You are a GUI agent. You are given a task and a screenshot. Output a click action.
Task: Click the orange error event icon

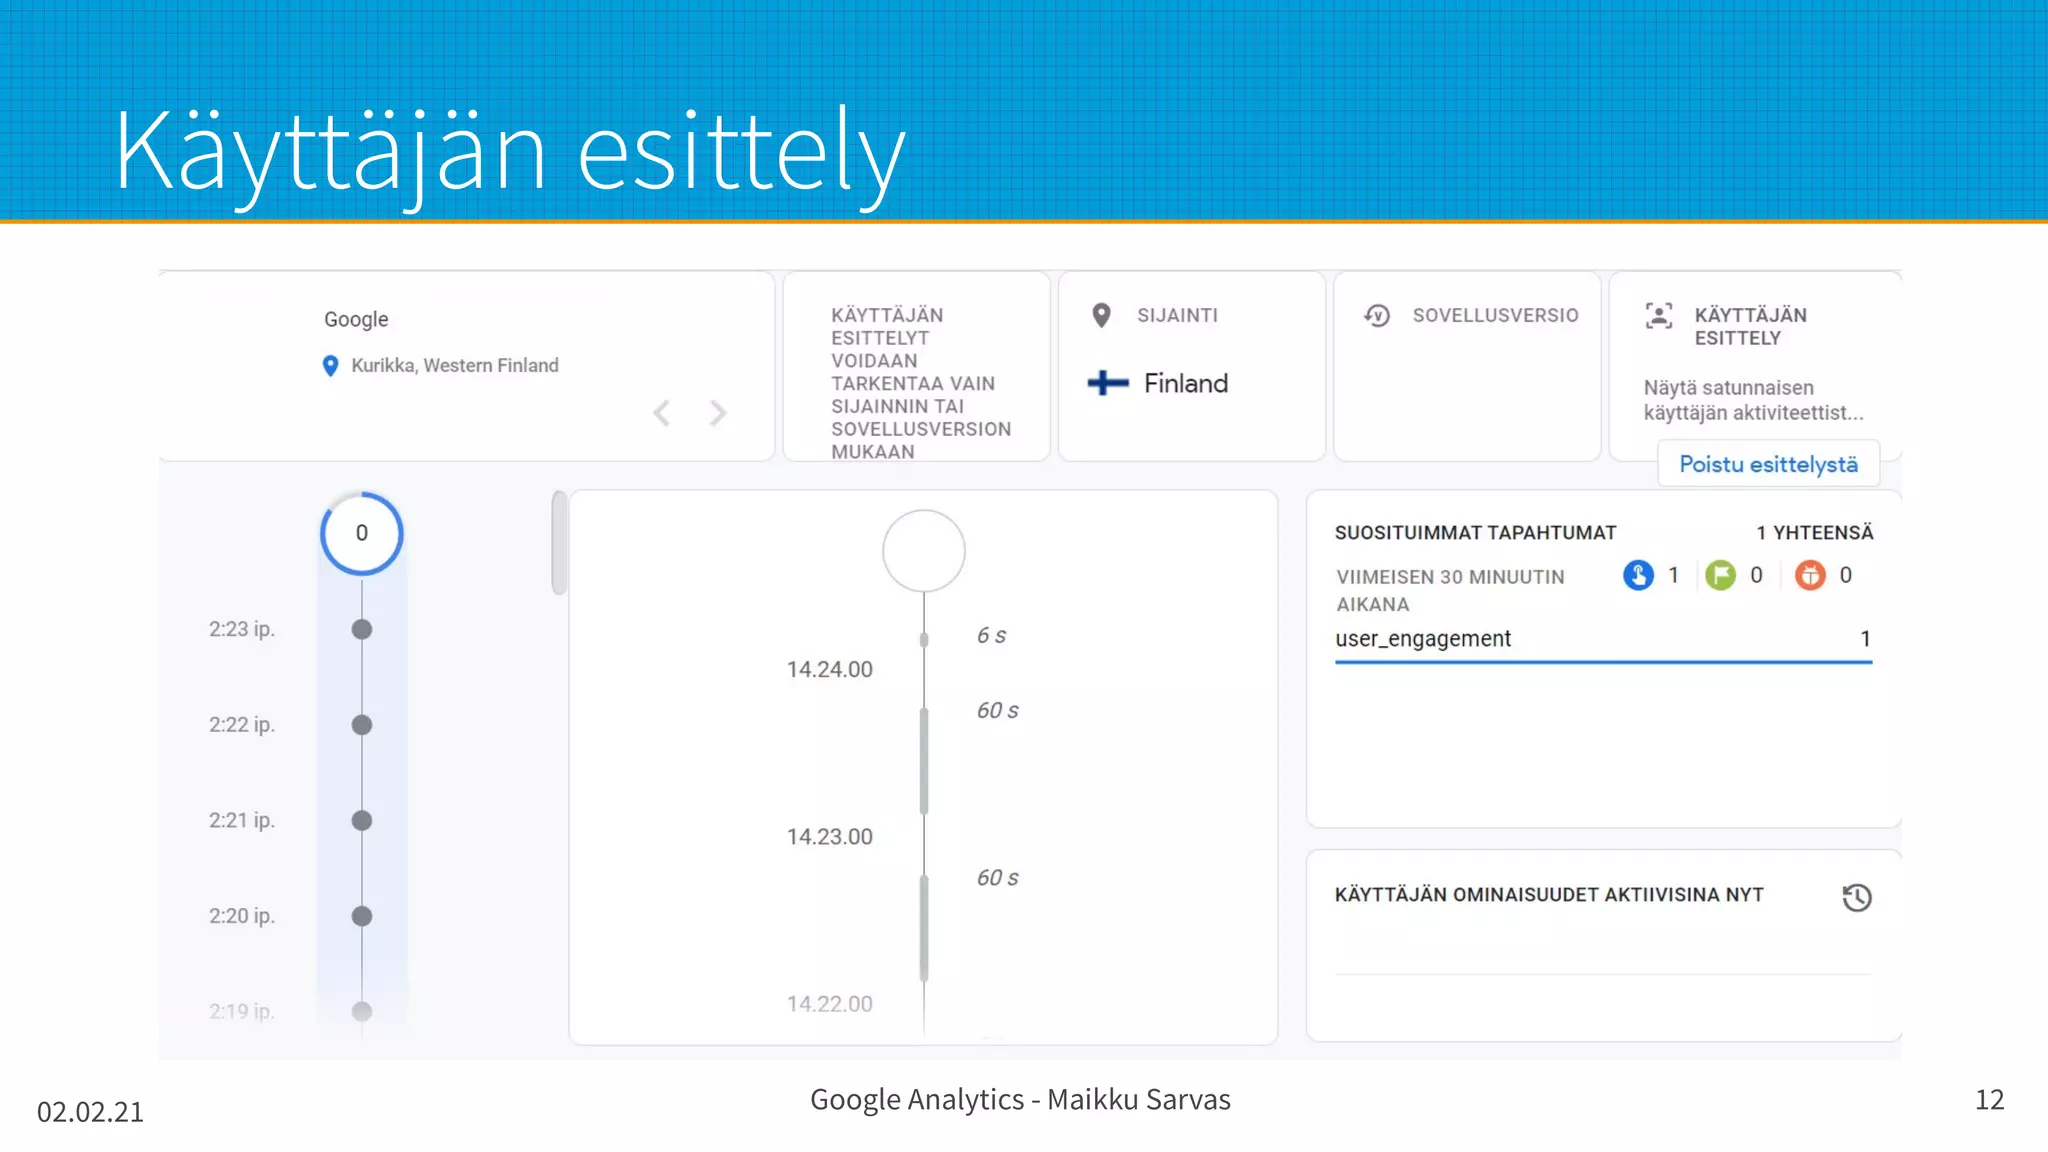1810,575
